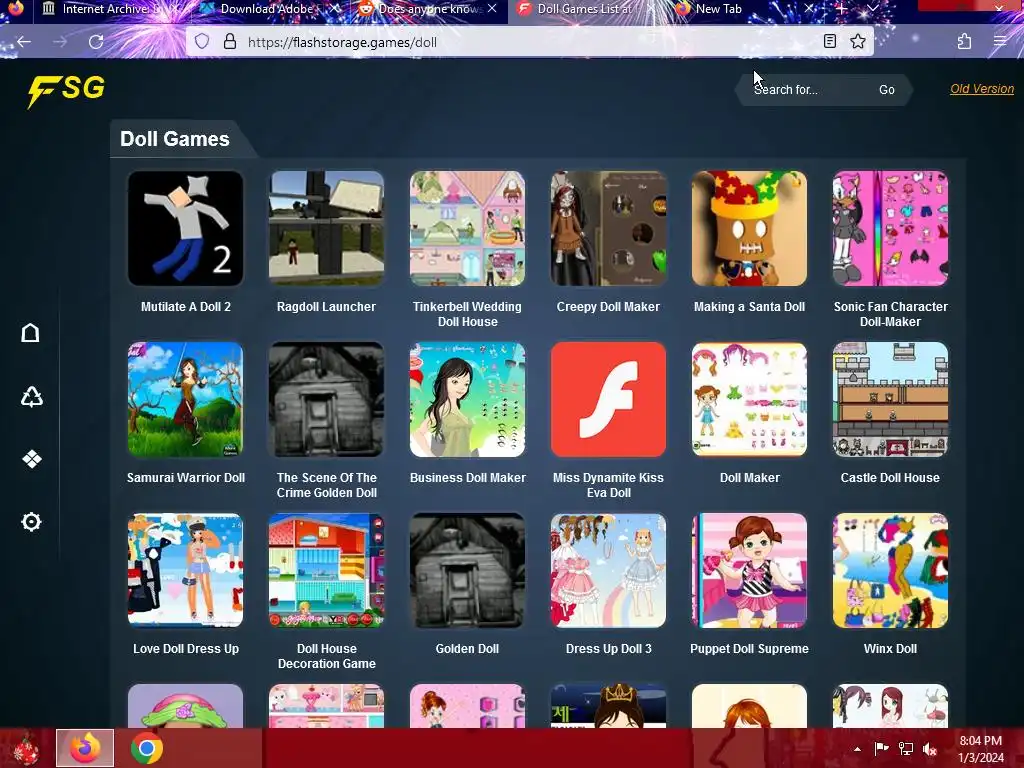This screenshot has width=1024, height=768.
Task: Click the Go search button
Action: click(x=886, y=89)
